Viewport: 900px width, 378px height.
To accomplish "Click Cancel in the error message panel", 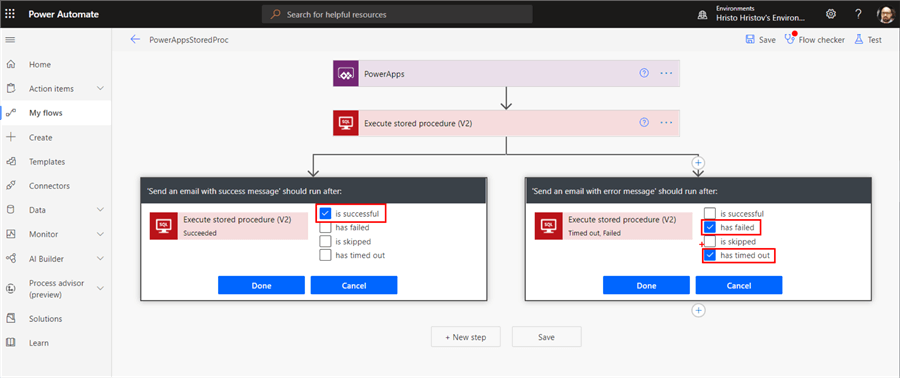I will tap(739, 286).
